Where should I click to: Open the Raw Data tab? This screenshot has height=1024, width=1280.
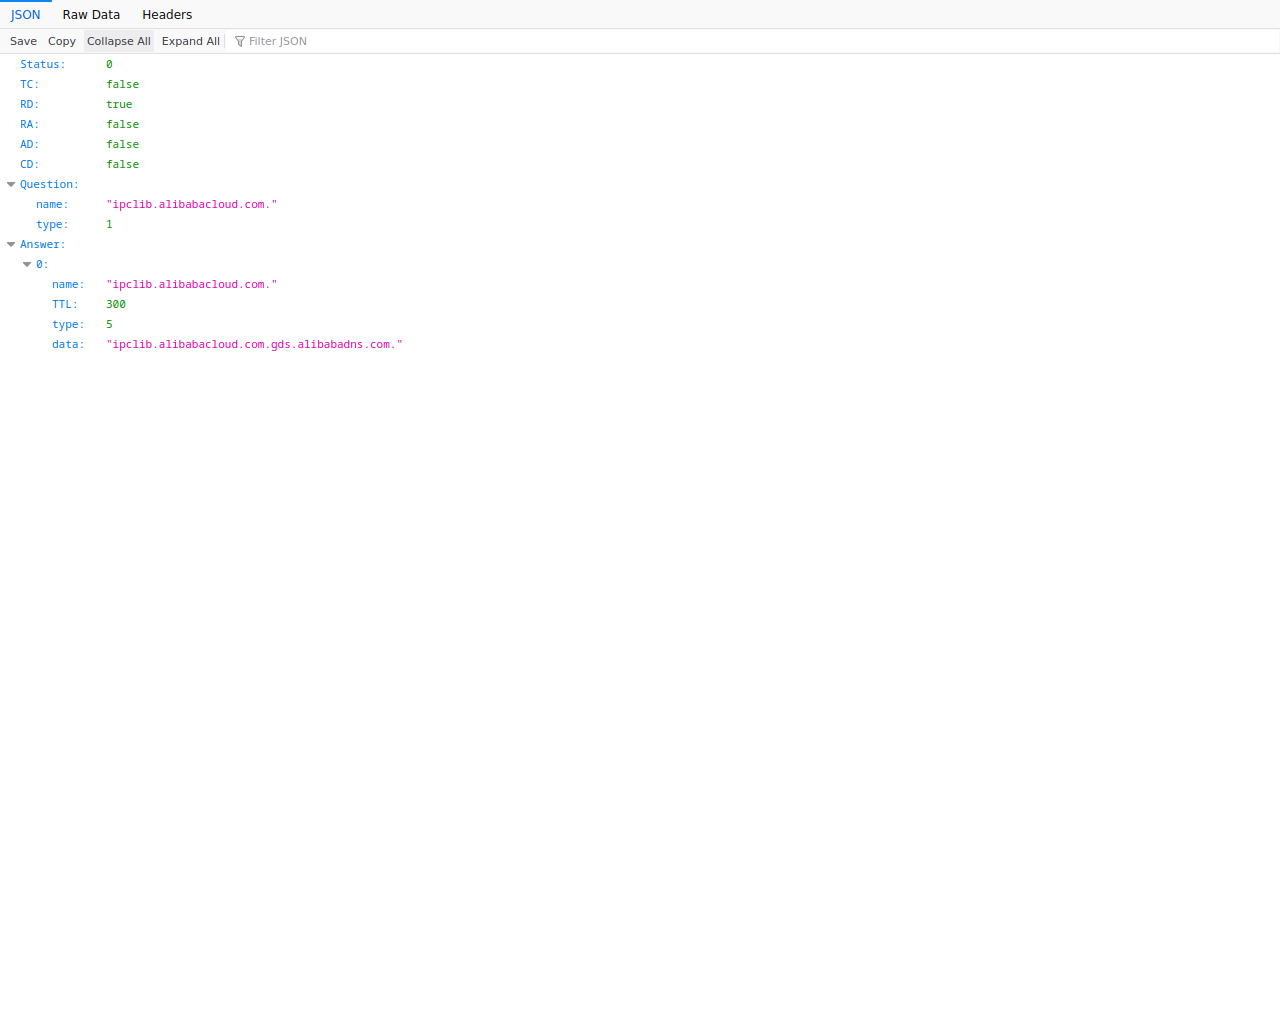[x=91, y=15]
